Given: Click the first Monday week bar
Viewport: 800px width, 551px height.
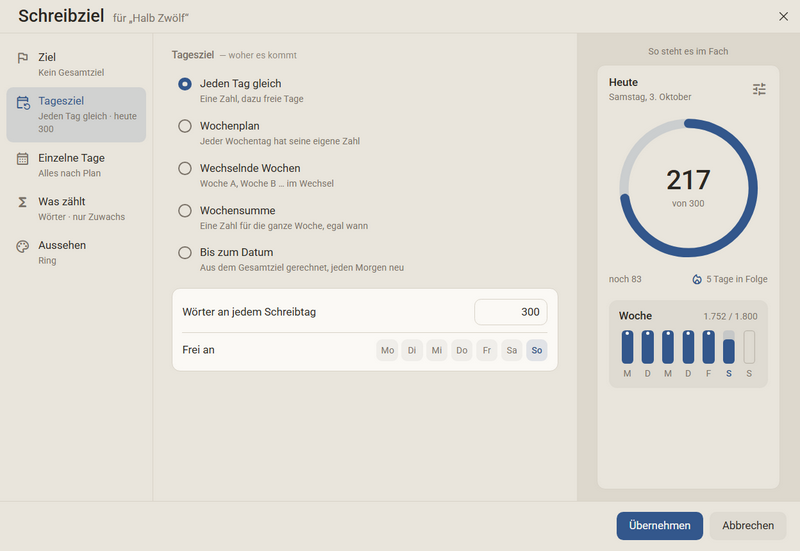Looking at the screenshot, I should coord(627,347).
